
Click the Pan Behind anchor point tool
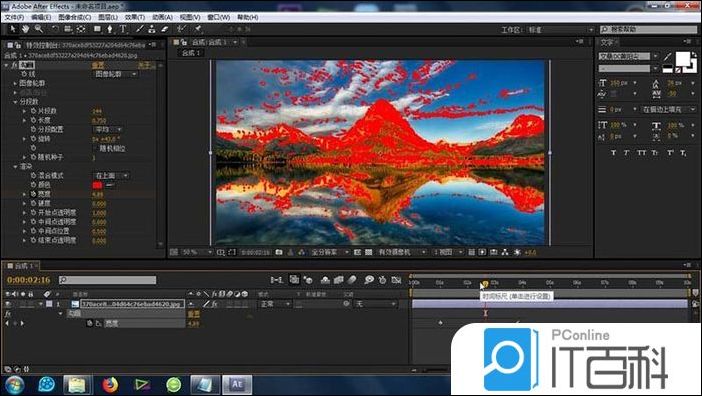coord(81,29)
